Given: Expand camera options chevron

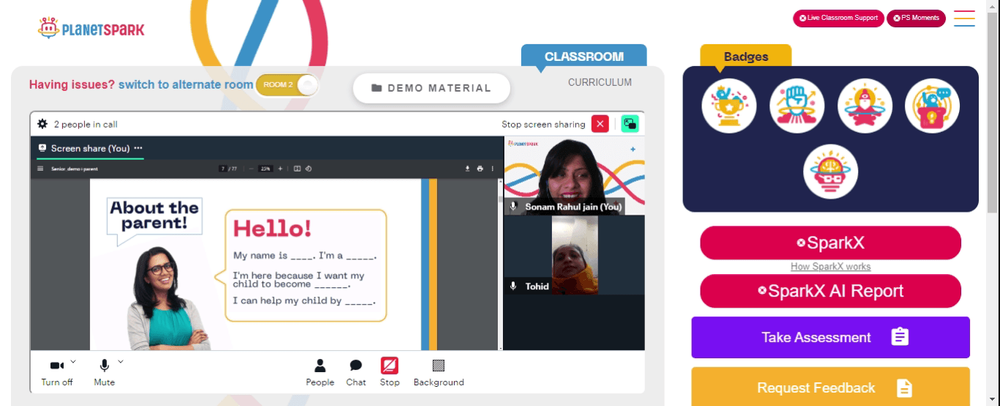Looking at the screenshot, I should click(73, 361).
